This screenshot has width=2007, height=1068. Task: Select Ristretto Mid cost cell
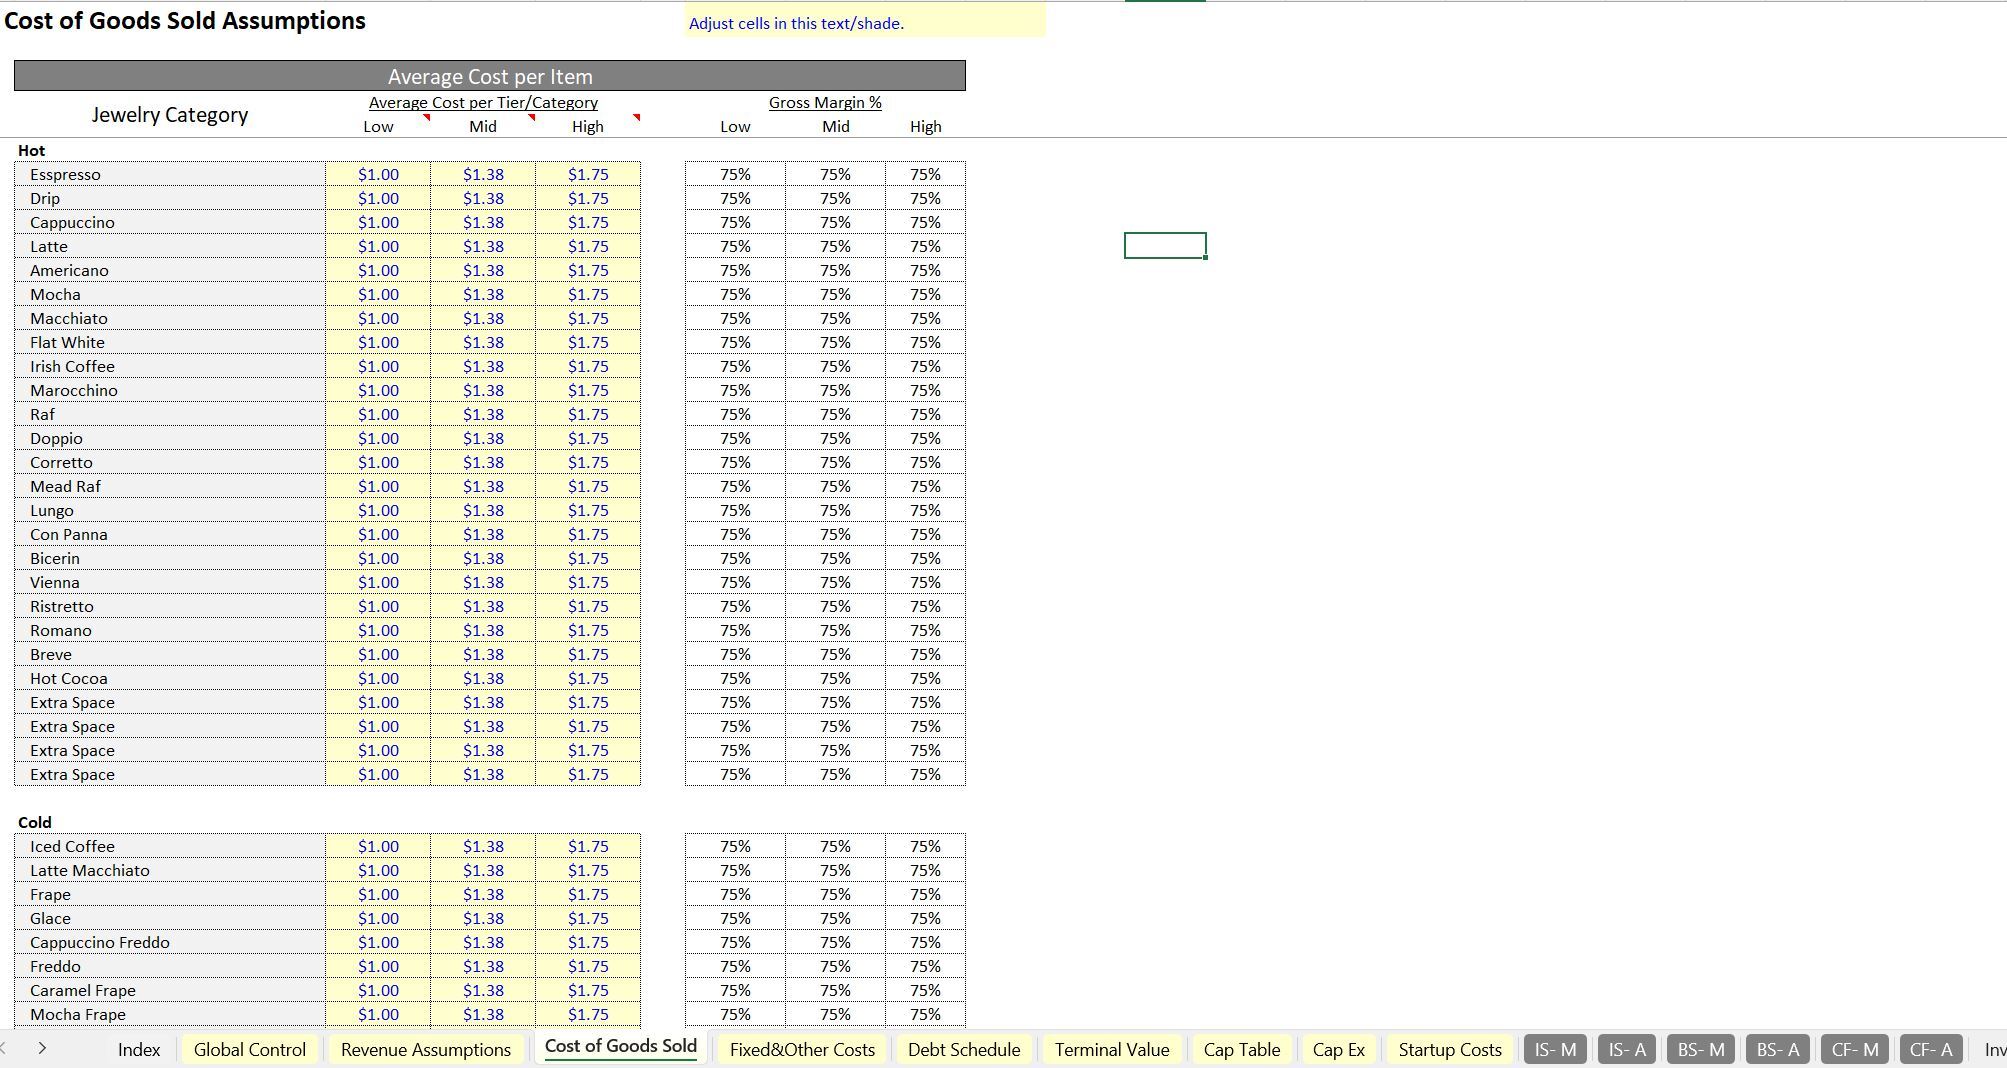click(x=483, y=606)
